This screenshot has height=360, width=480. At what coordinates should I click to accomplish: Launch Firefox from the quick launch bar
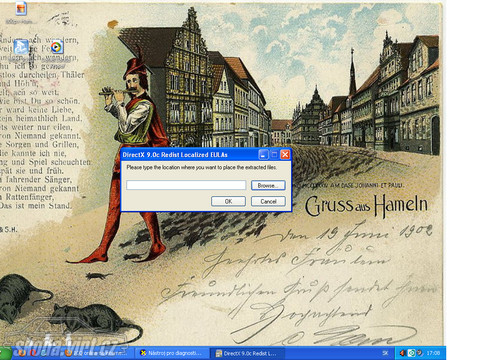[22, 353]
